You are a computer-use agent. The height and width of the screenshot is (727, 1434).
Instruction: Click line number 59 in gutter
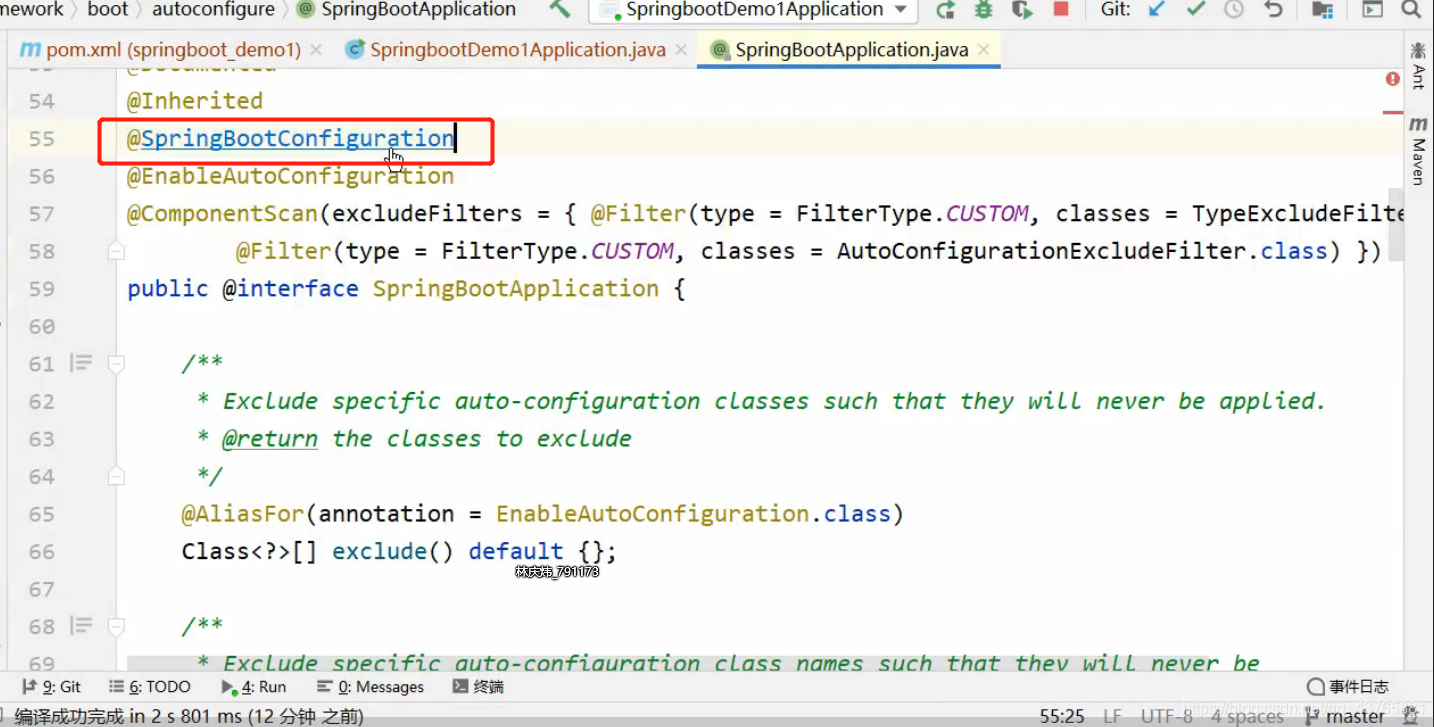41,289
